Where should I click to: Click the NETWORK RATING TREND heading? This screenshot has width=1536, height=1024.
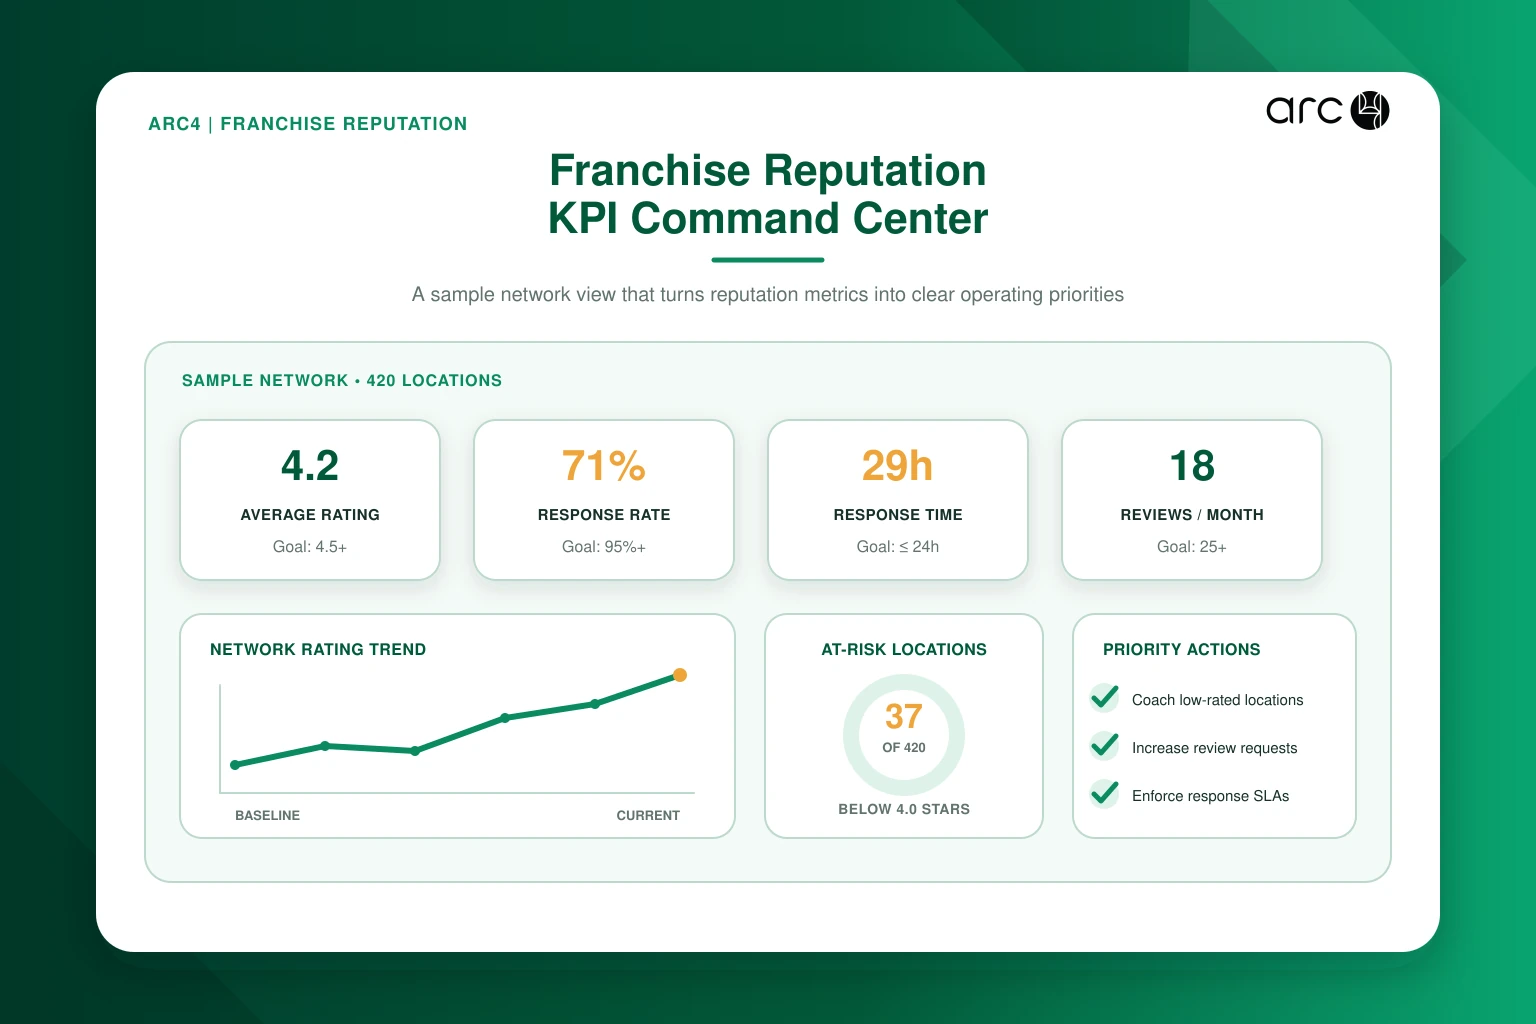pos(318,650)
